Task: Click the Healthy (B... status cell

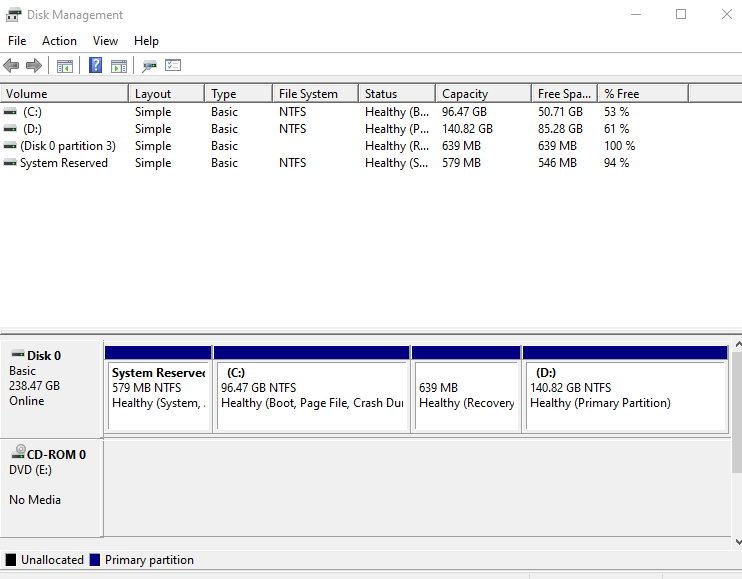Action: coord(397,112)
